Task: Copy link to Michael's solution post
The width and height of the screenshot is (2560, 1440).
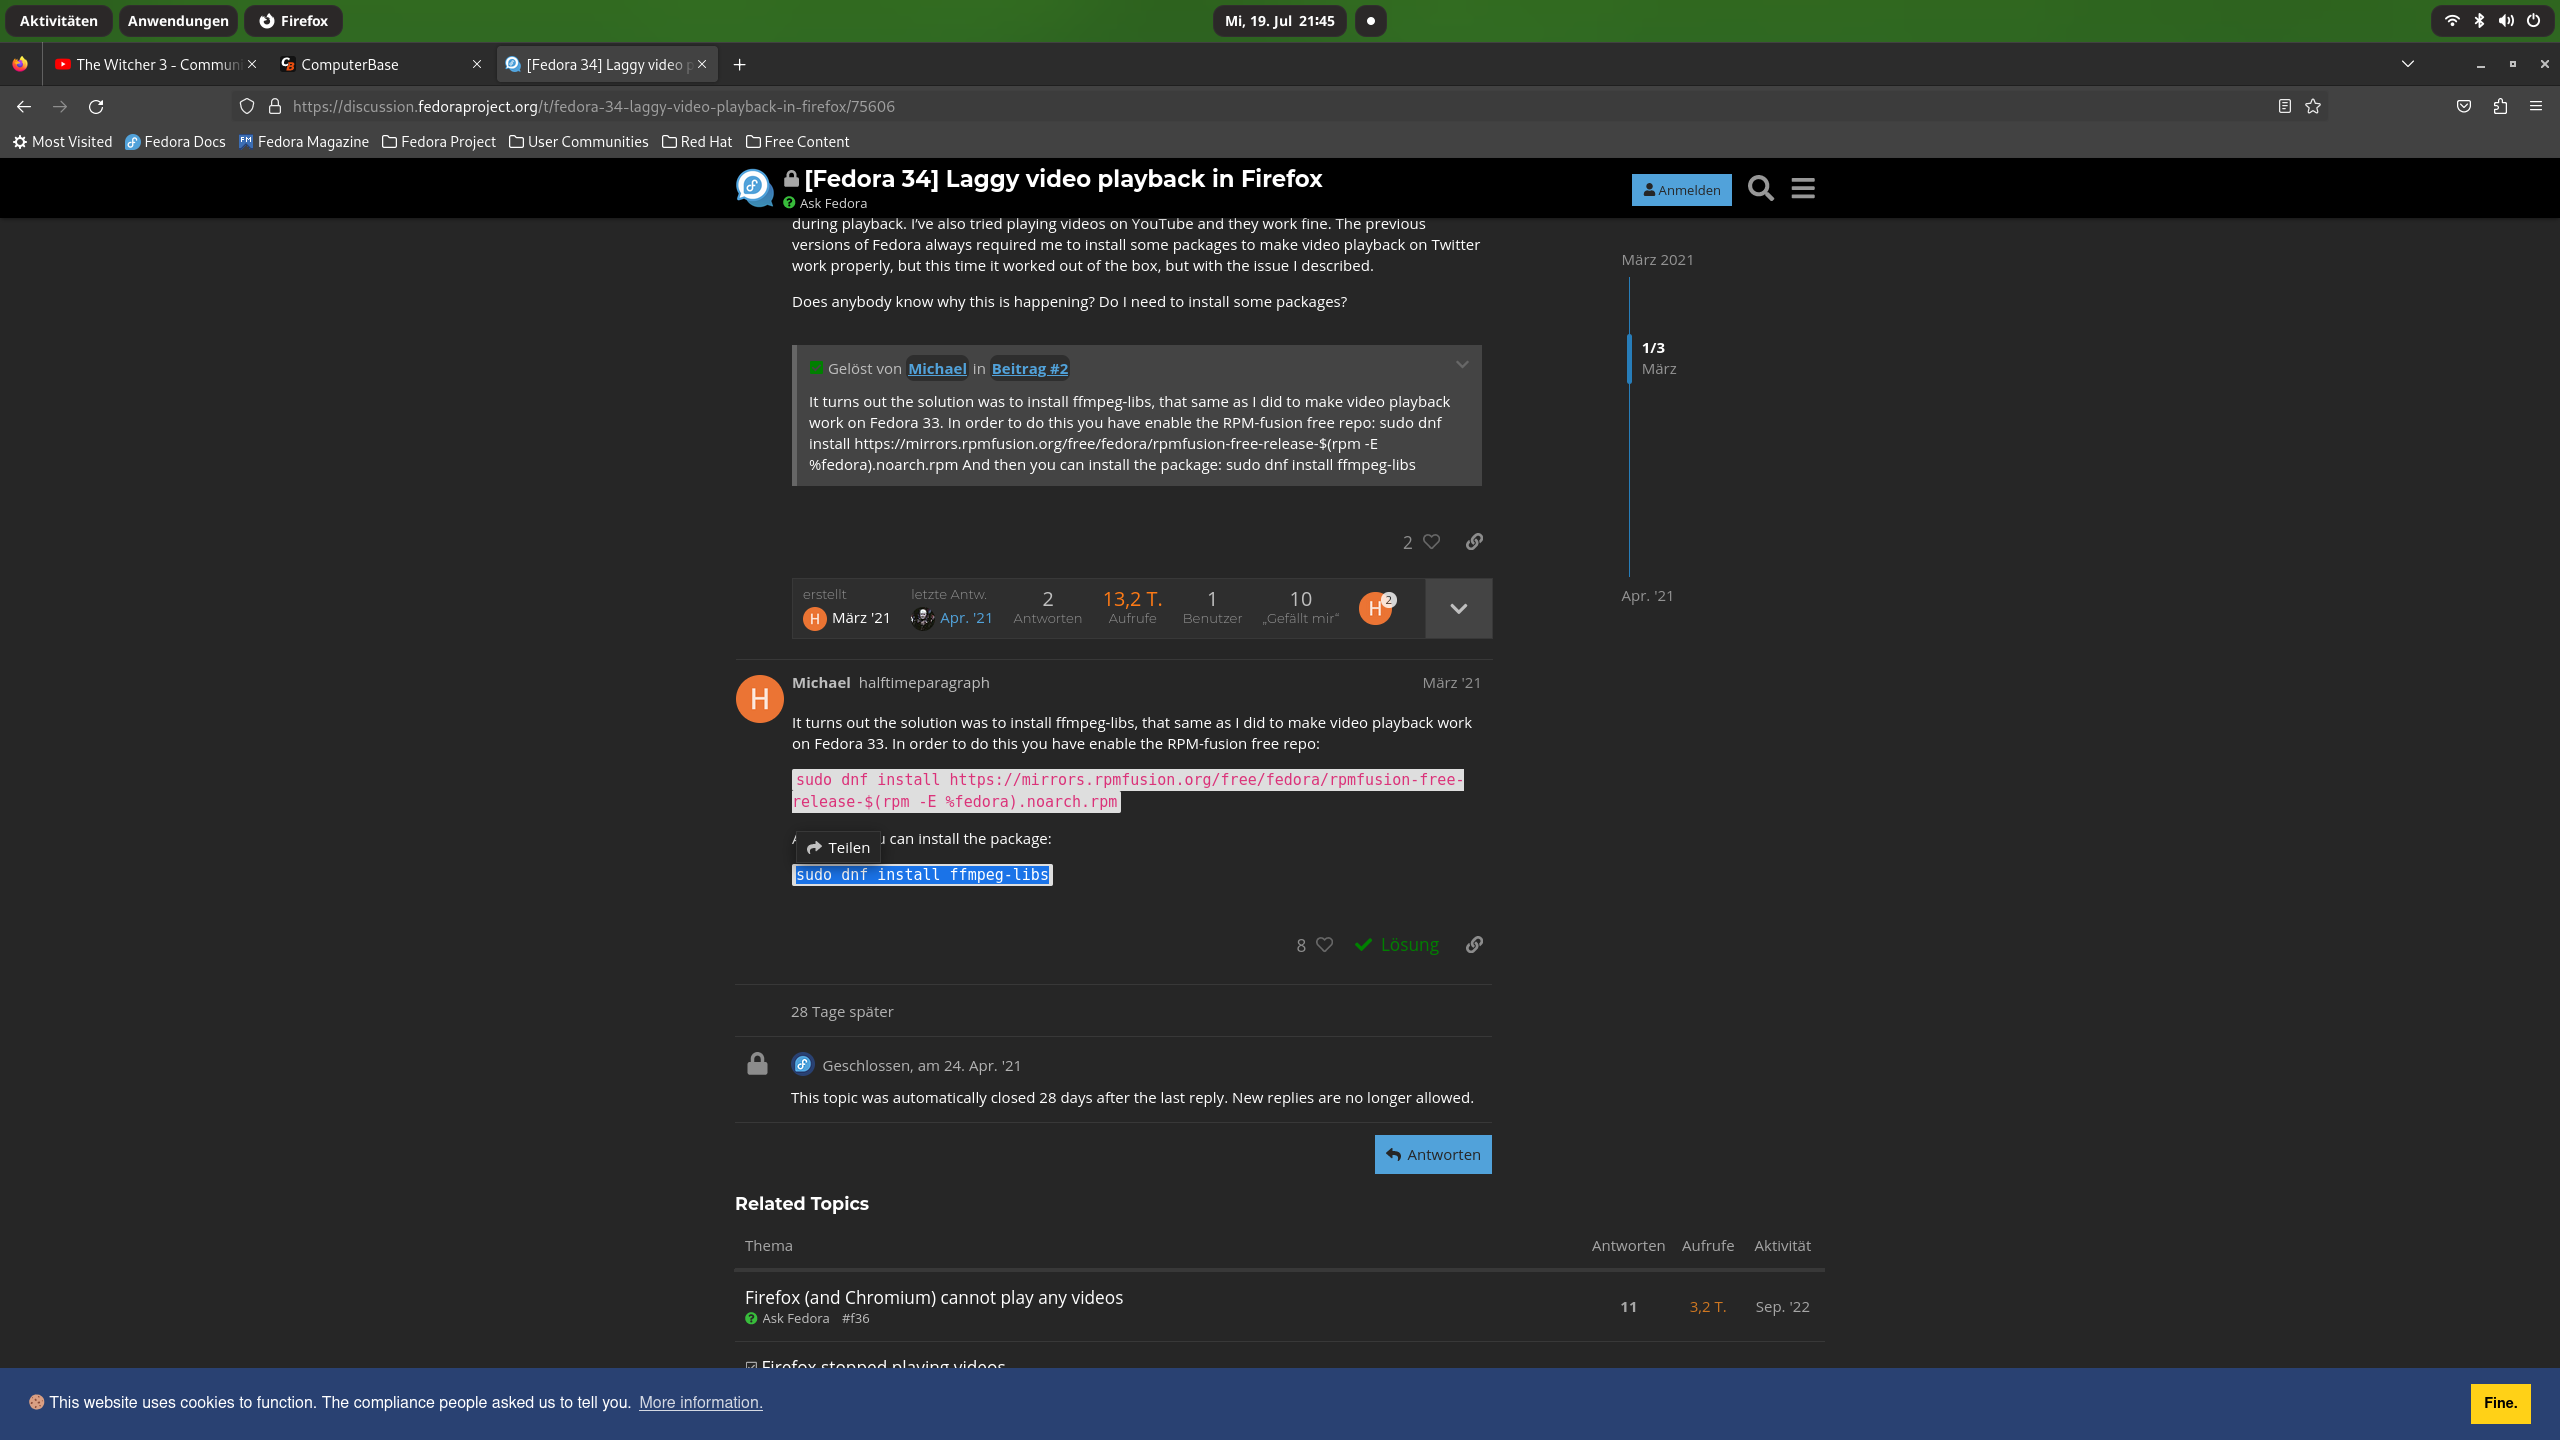Action: click(1474, 944)
